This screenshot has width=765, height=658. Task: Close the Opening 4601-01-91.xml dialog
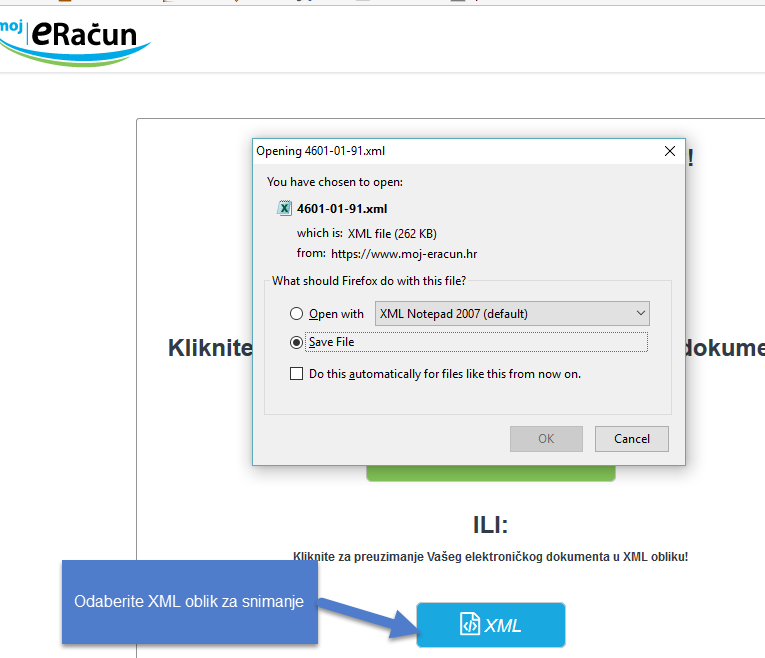[670, 151]
